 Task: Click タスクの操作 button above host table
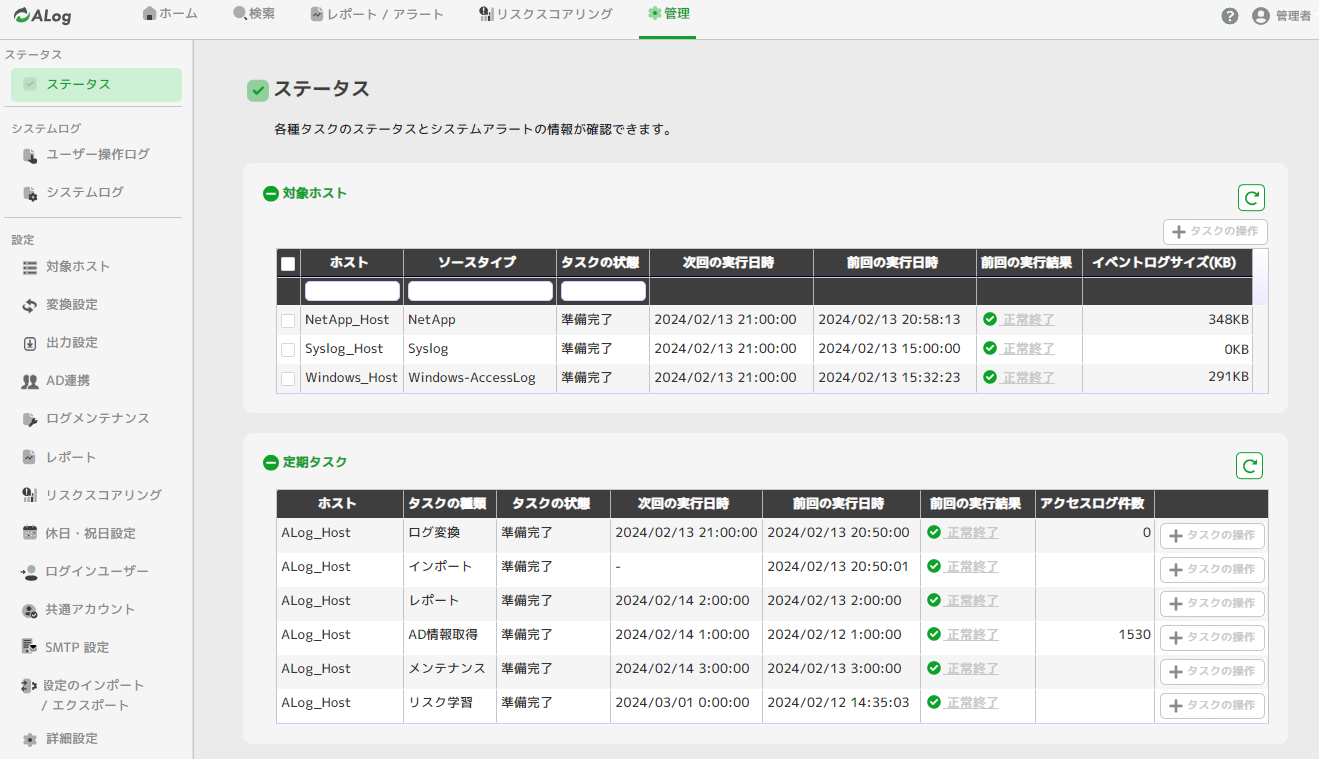pyautogui.click(x=1215, y=232)
